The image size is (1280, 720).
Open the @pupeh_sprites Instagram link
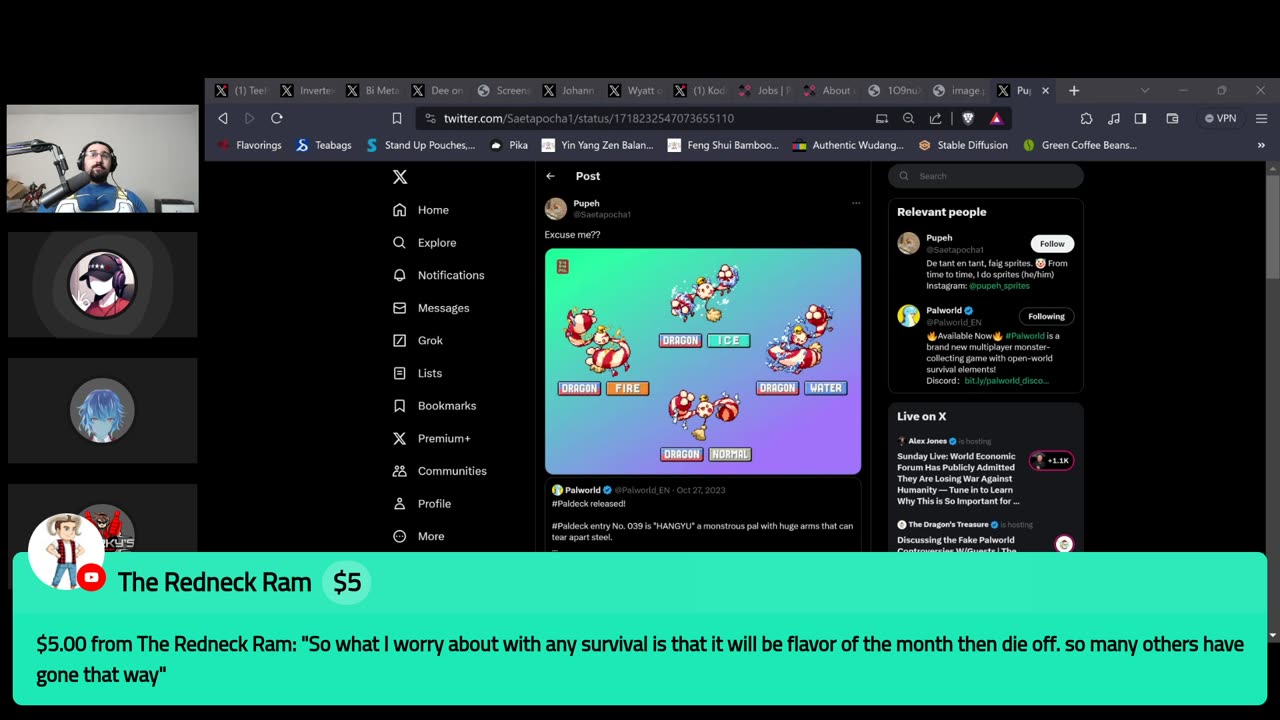pos(999,286)
